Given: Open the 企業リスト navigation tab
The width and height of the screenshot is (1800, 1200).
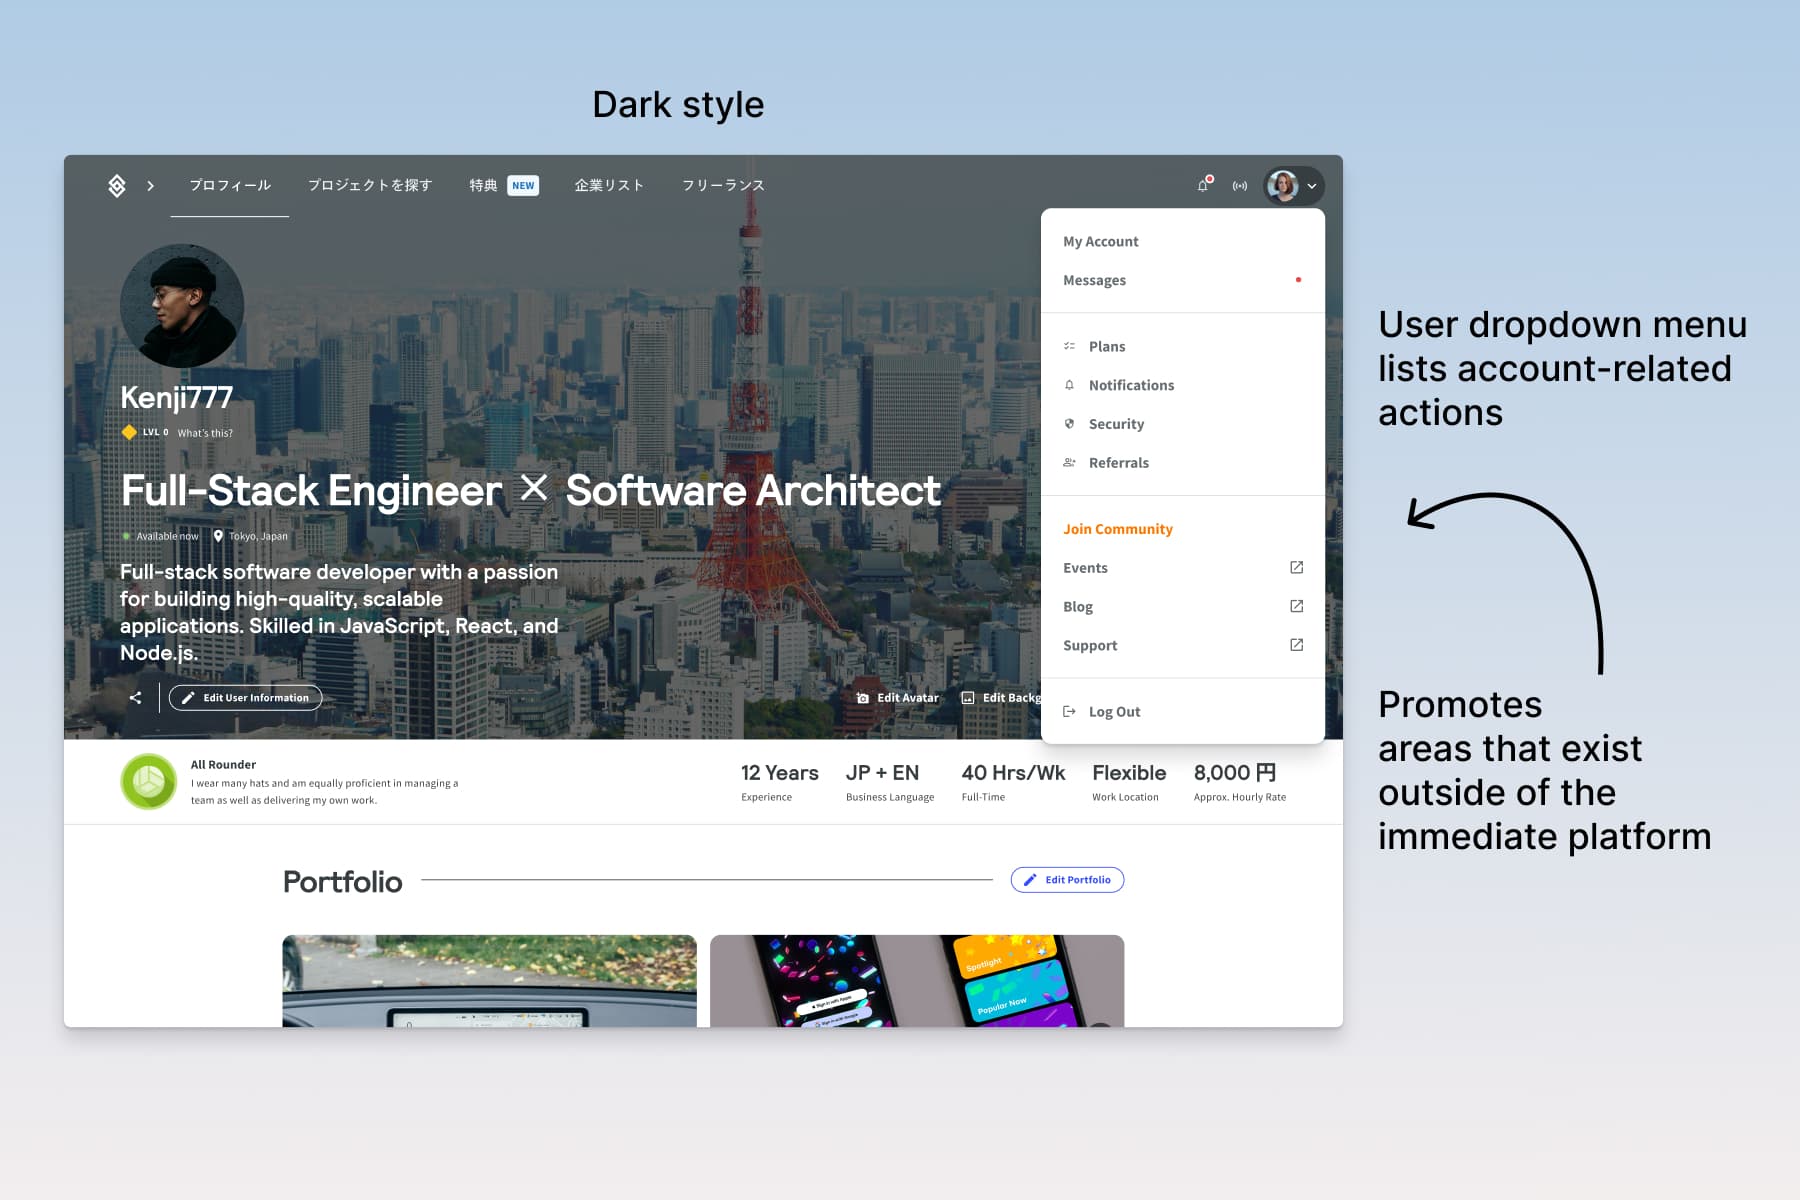Looking at the screenshot, I should click(609, 185).
